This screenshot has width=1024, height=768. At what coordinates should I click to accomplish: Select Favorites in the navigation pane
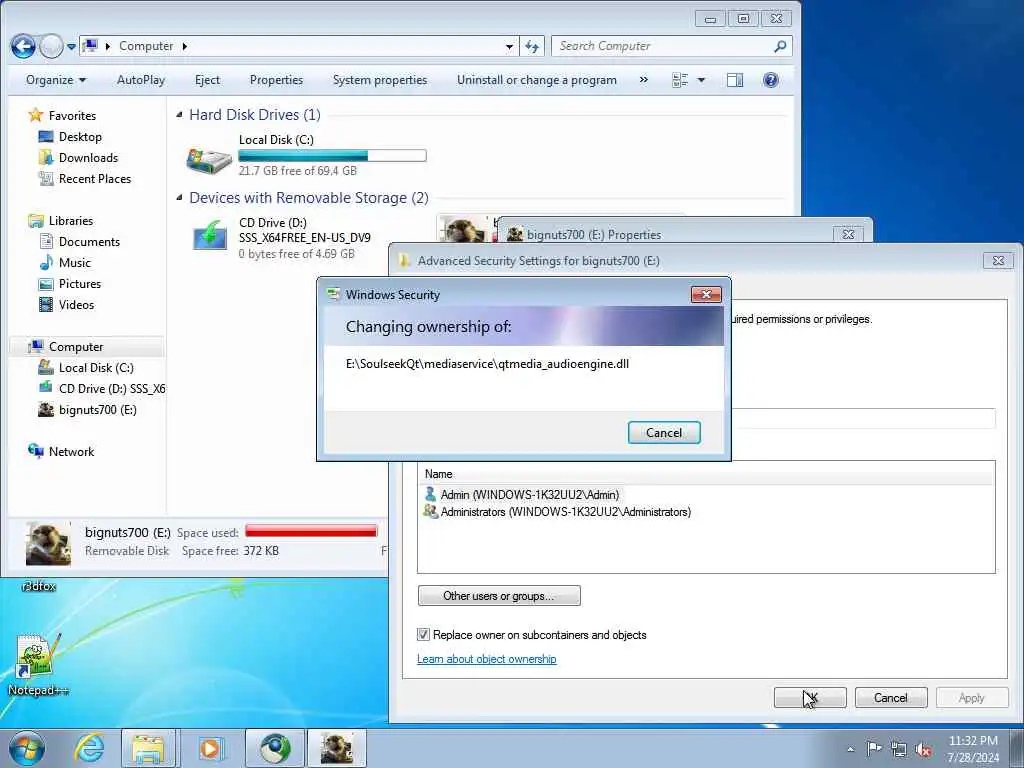point(72,116)
